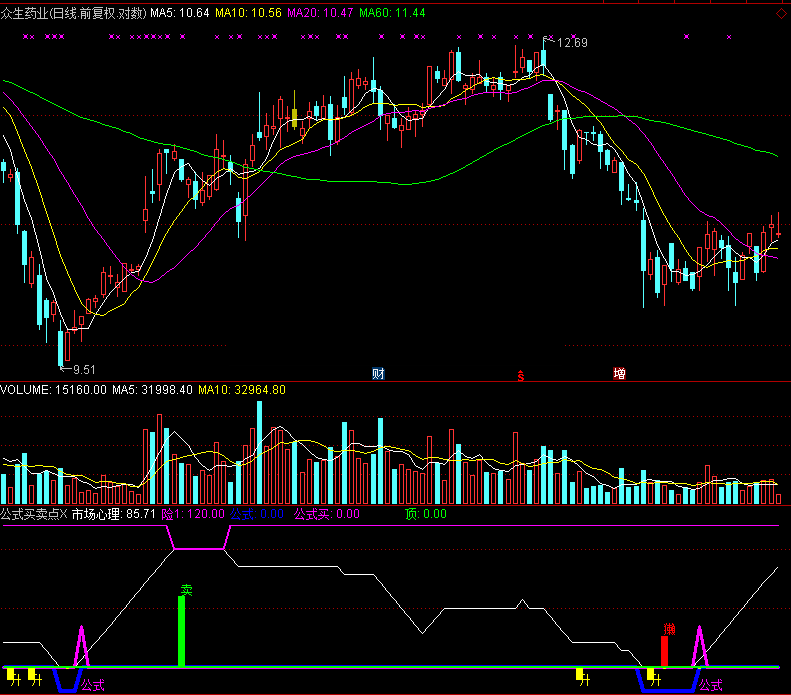Select the MA20: 10.47 indicator label
791x695 pixels.
[x=320, y=13]
